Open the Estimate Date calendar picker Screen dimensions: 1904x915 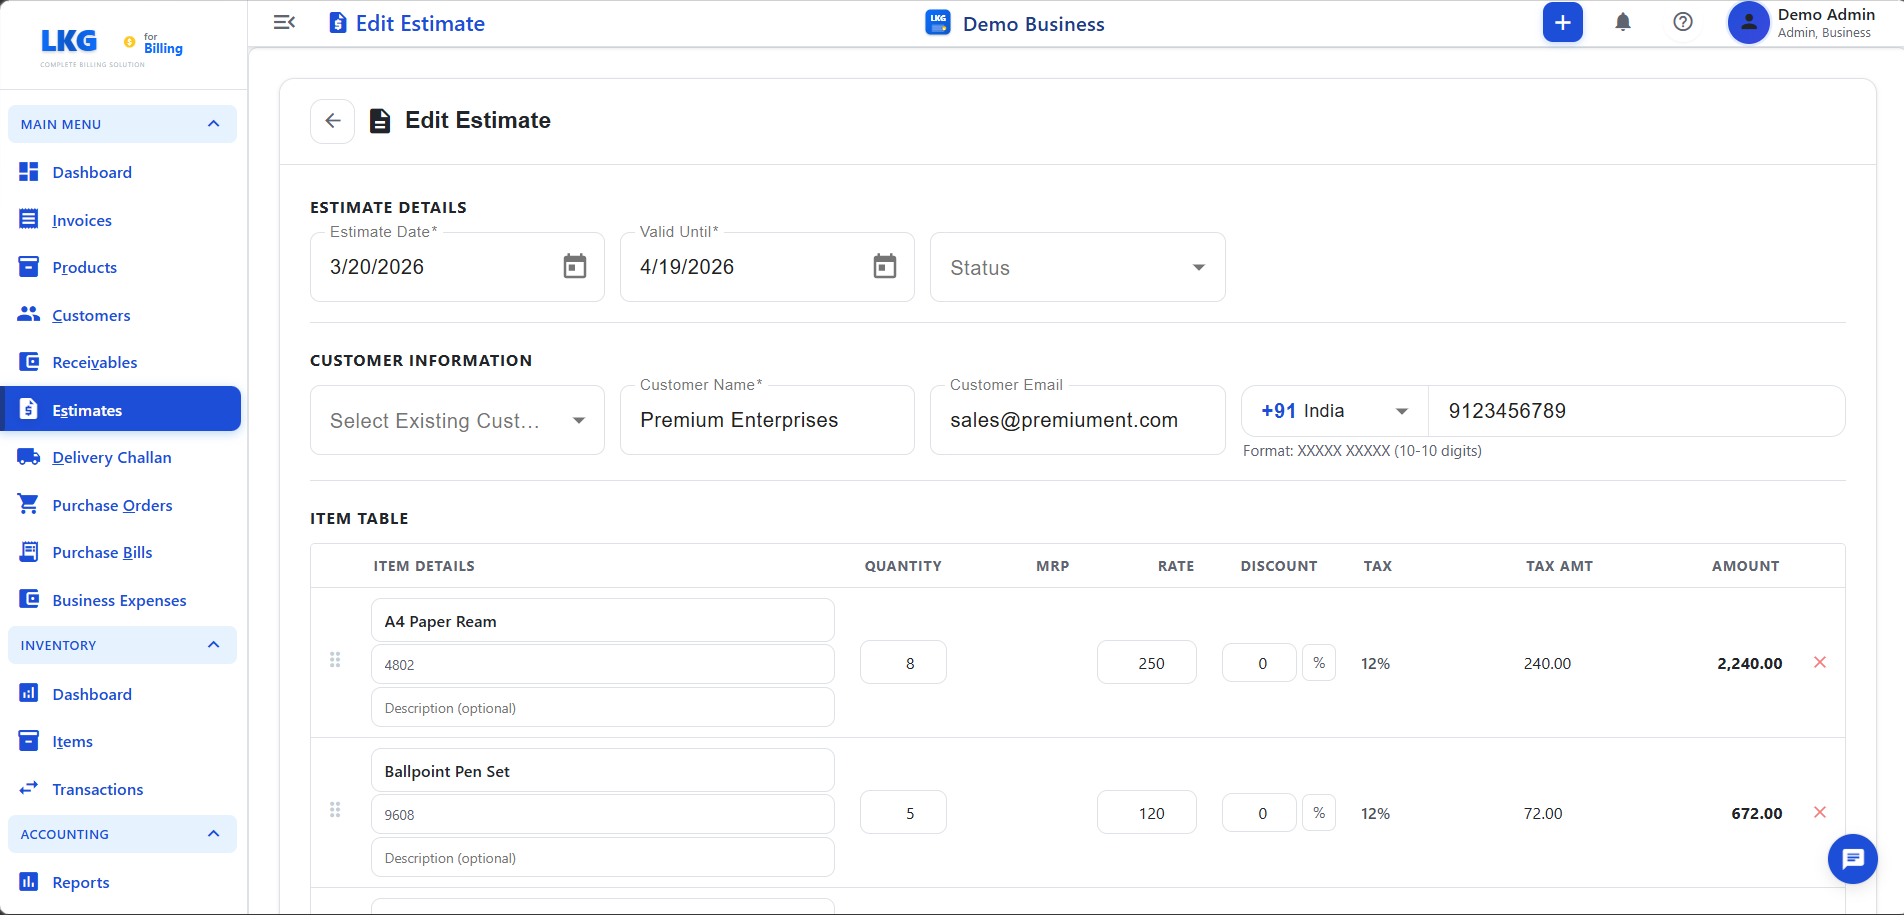point(574,266)
